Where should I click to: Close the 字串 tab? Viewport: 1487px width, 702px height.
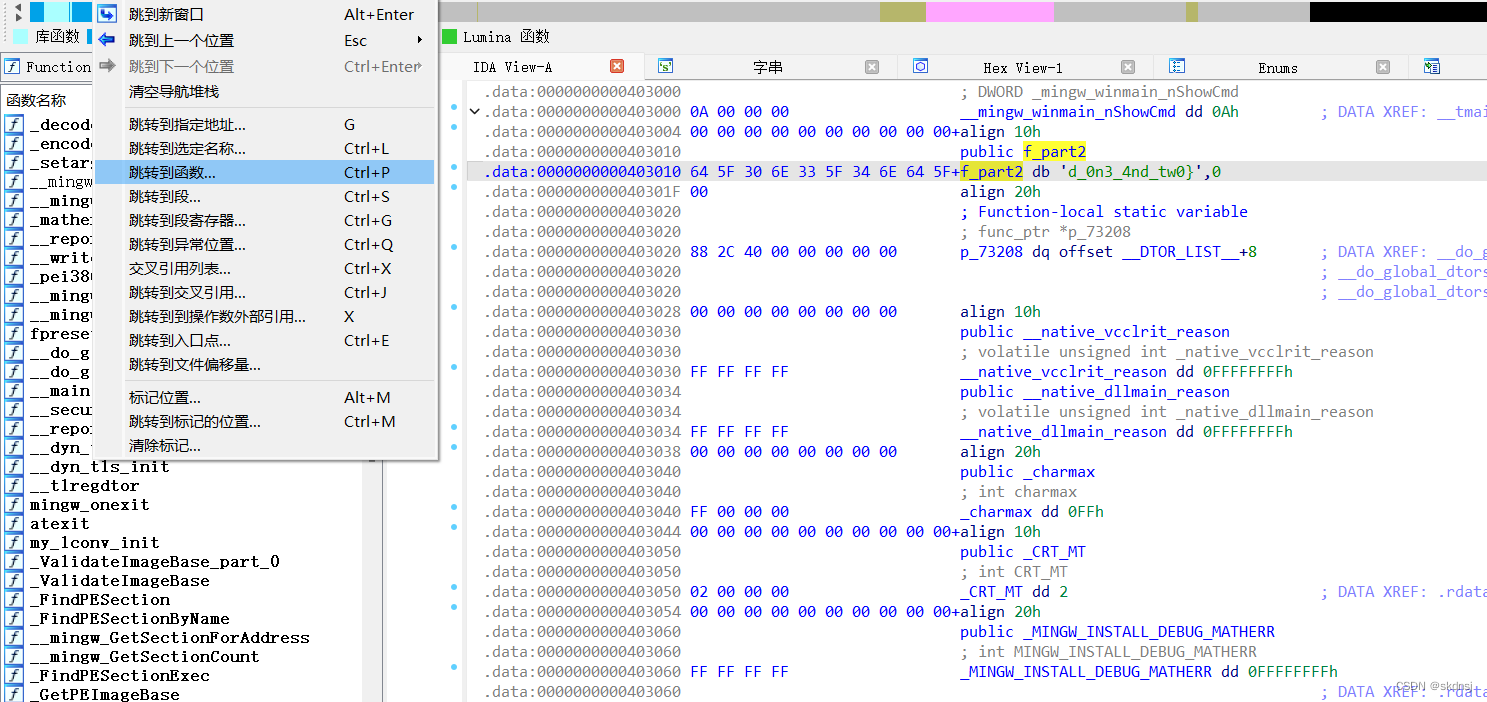(872, 66)
